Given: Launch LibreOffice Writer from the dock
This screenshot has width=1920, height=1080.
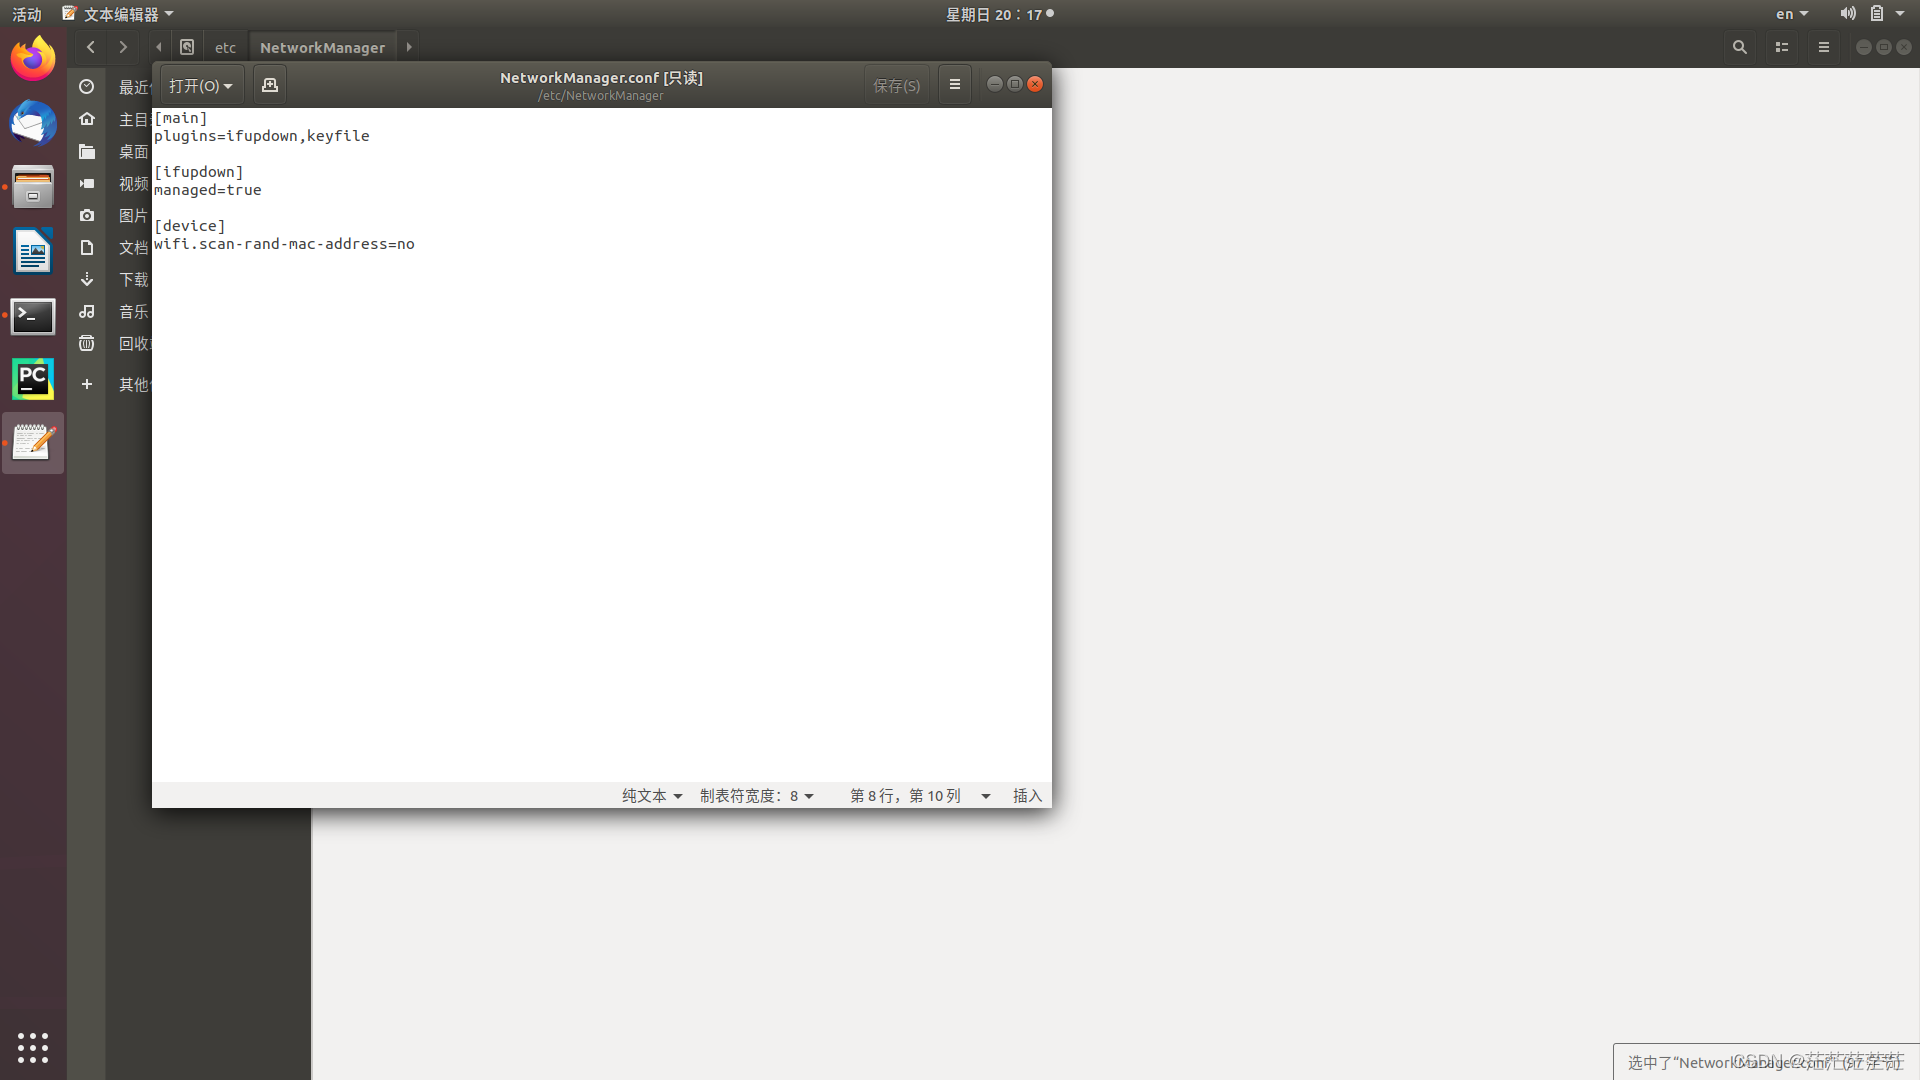Looking at the screenshot, I should pyautogui.click(x=33, y=251).
